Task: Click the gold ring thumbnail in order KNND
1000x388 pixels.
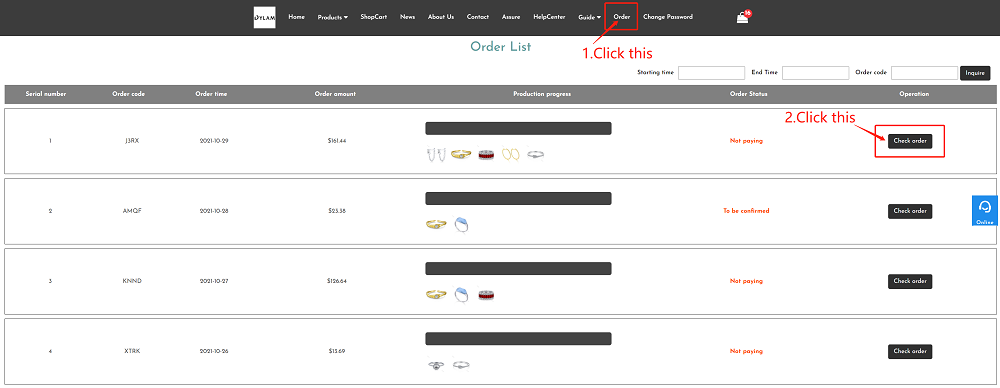Action: coord(436,294)
